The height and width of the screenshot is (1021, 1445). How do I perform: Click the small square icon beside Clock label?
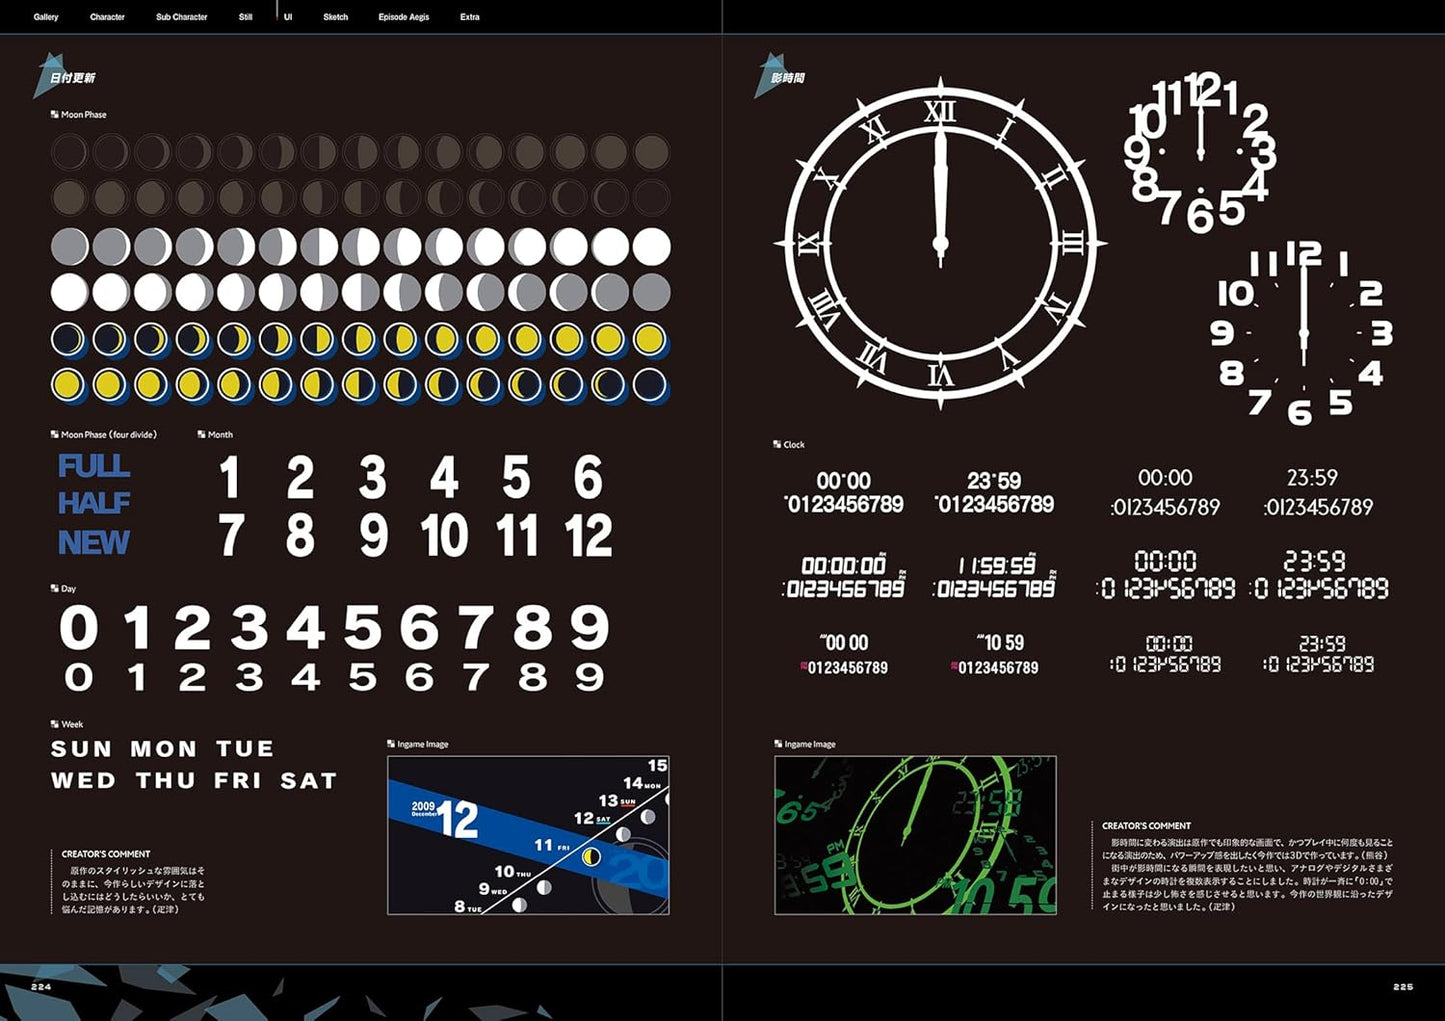[777, 444]
